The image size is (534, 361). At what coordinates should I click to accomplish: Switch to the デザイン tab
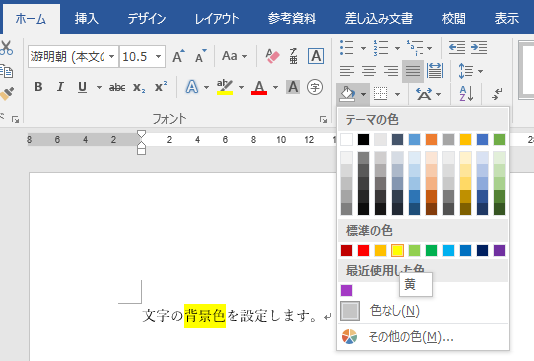click(147, 19)
